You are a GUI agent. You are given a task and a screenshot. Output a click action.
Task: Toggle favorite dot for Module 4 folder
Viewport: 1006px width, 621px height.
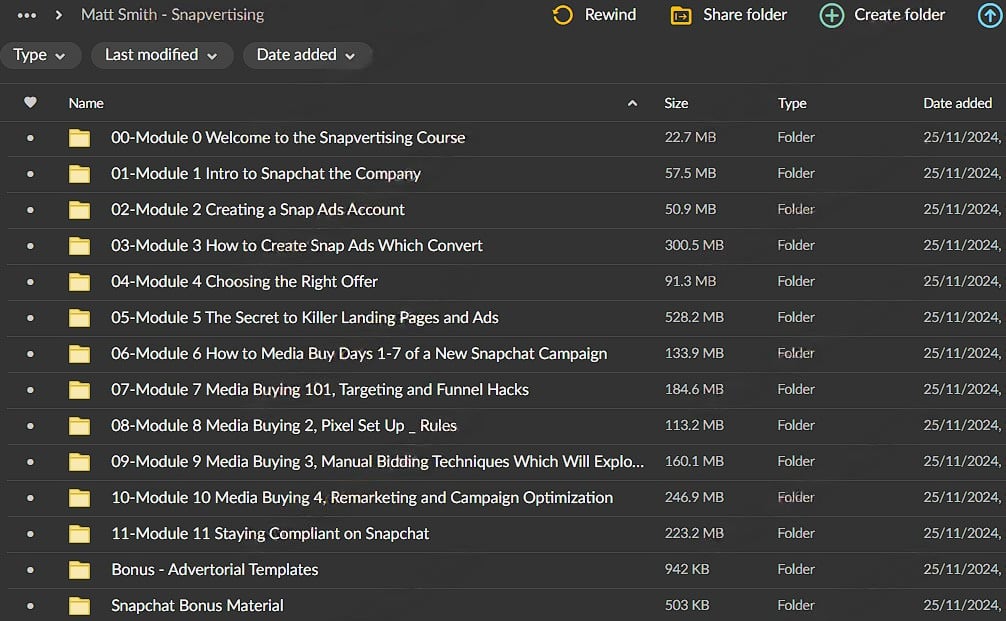coord(30,282)
